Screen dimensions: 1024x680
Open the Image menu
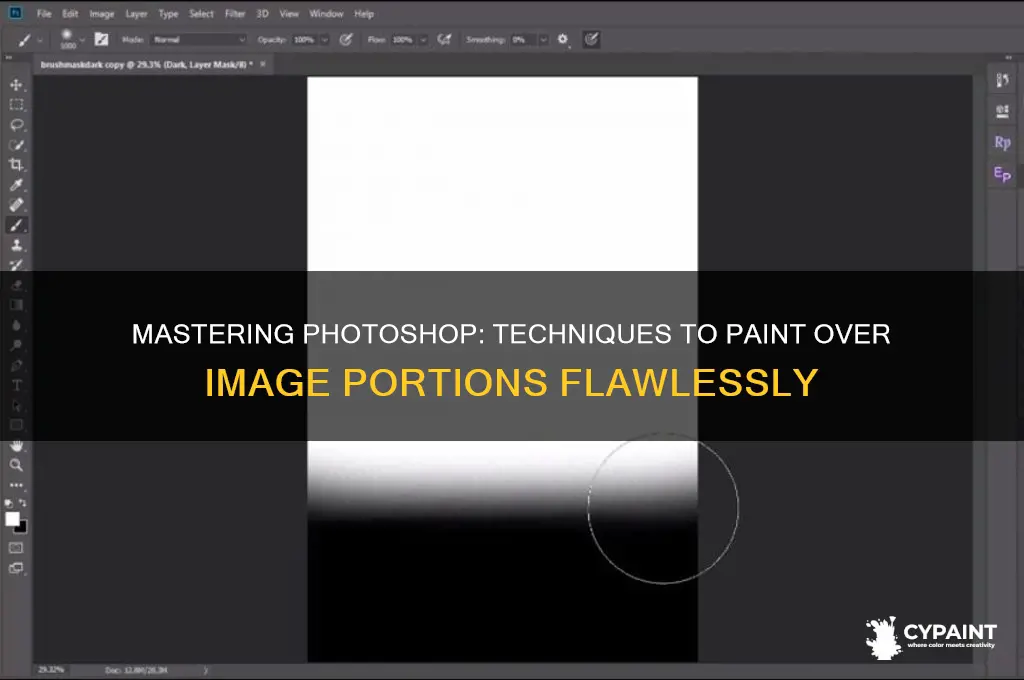coord(101,14)
